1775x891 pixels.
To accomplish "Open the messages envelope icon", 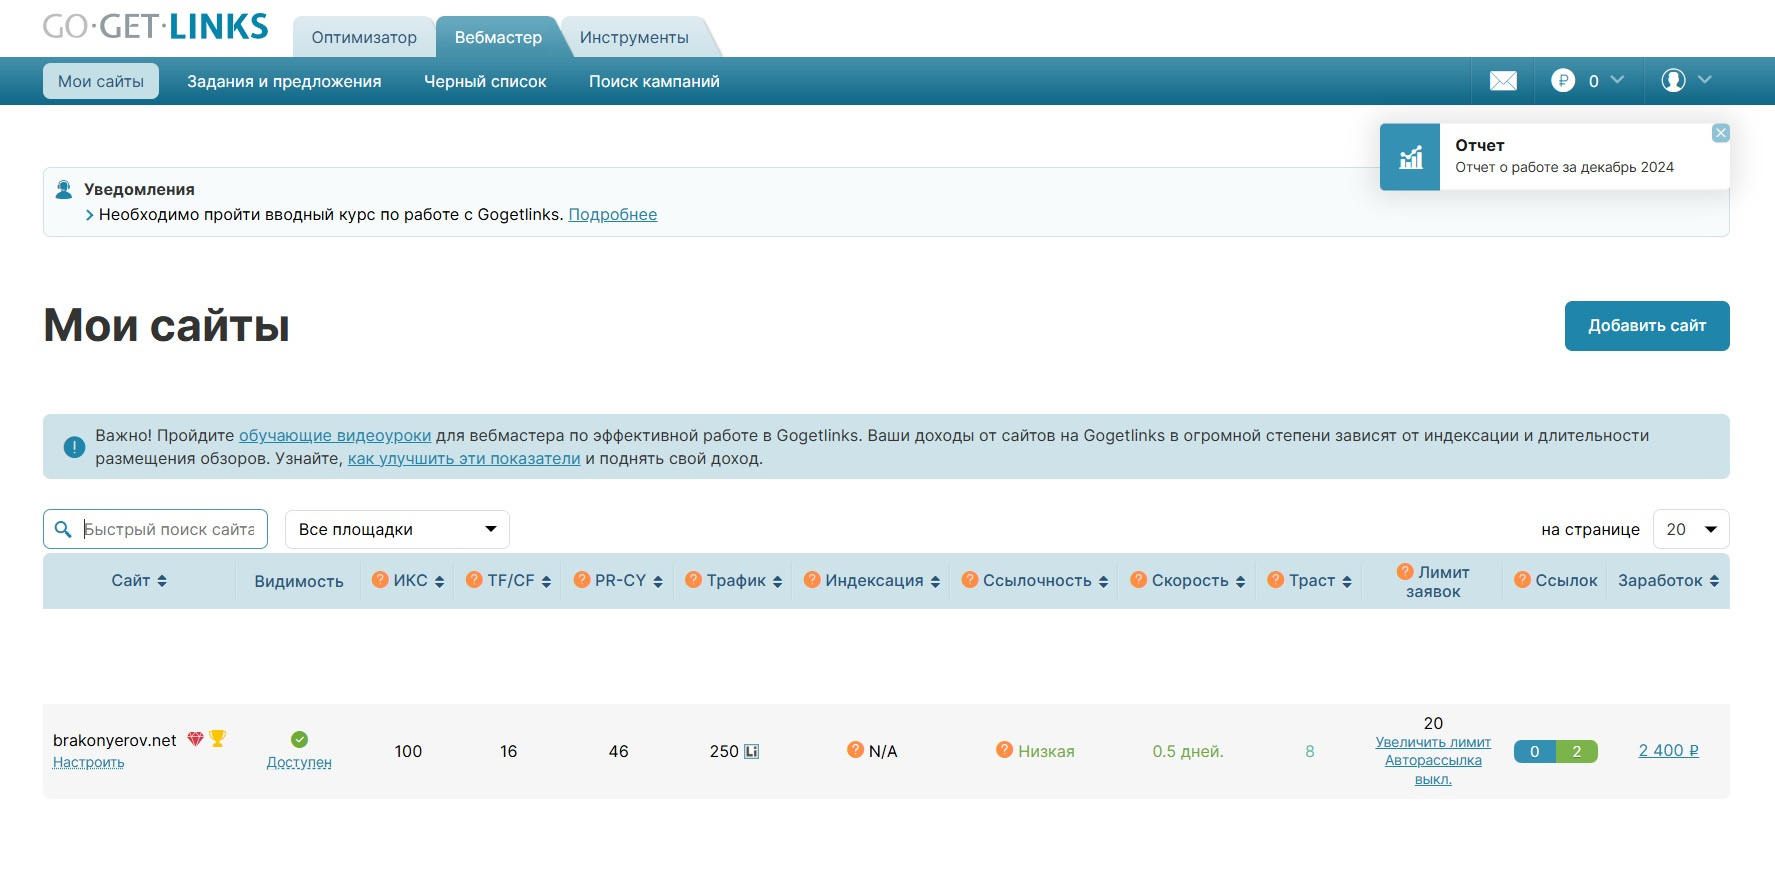I will [1503, 81].
